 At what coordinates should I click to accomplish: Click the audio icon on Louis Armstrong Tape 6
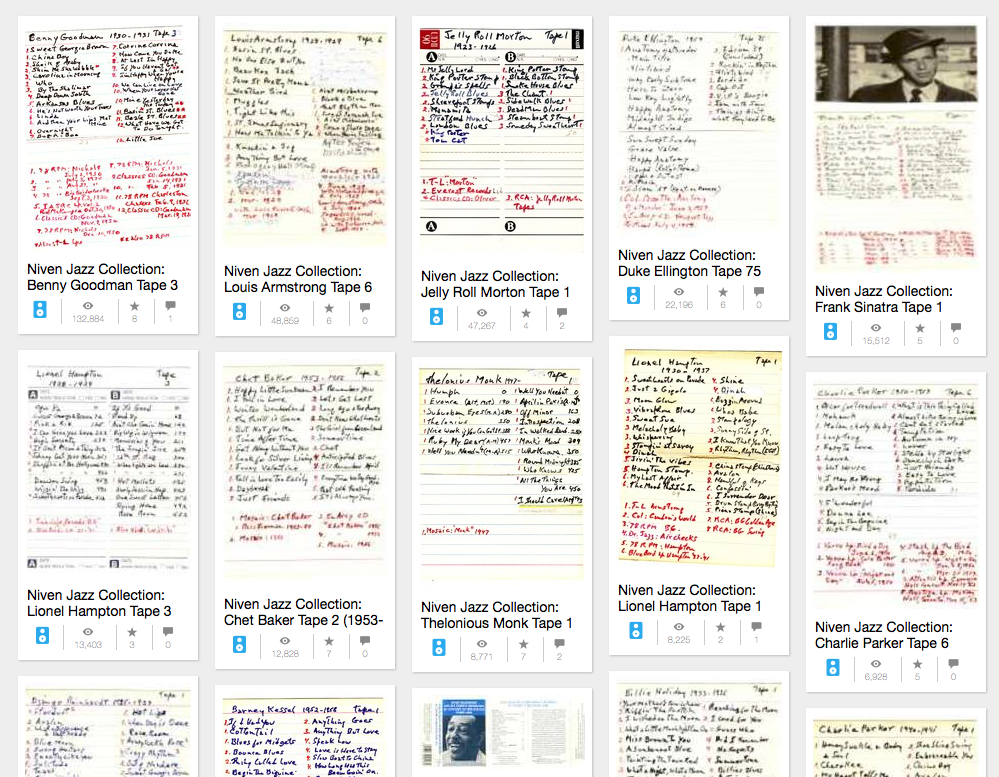pos(239,312)
